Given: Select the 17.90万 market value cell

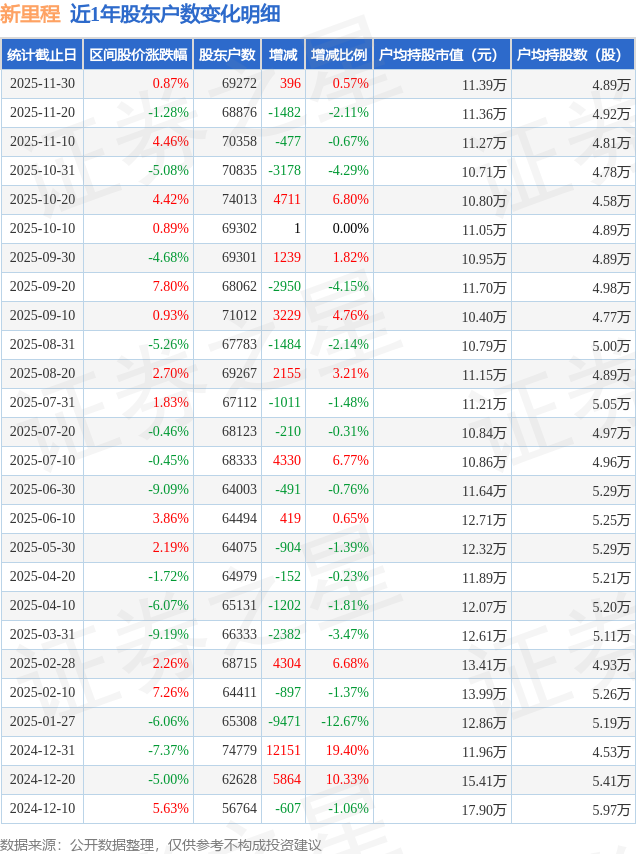Looking at the screenshot, I should tap(484, 809).
